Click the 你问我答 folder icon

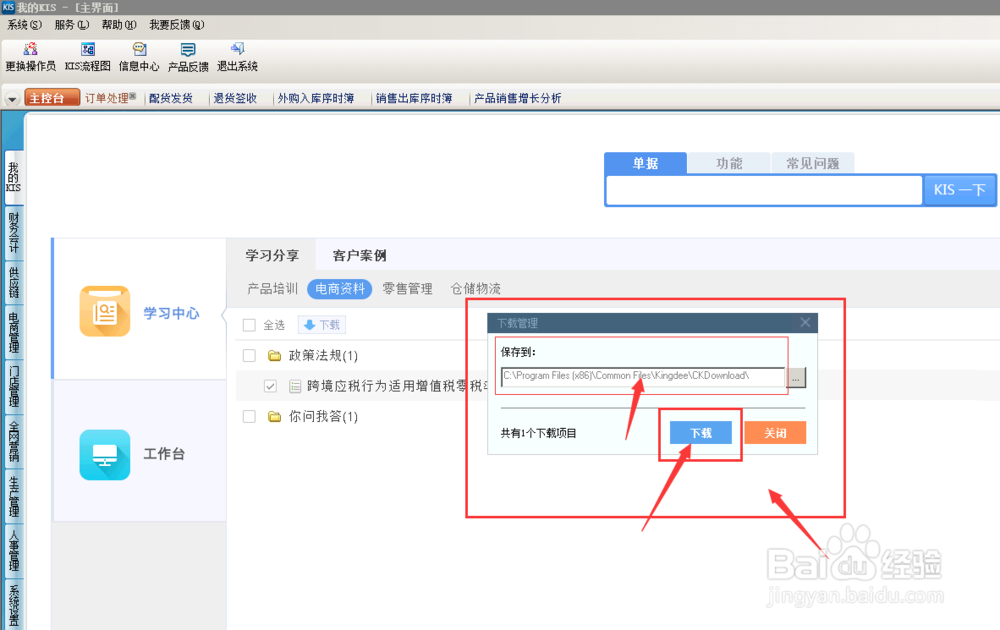pos(274,416)
